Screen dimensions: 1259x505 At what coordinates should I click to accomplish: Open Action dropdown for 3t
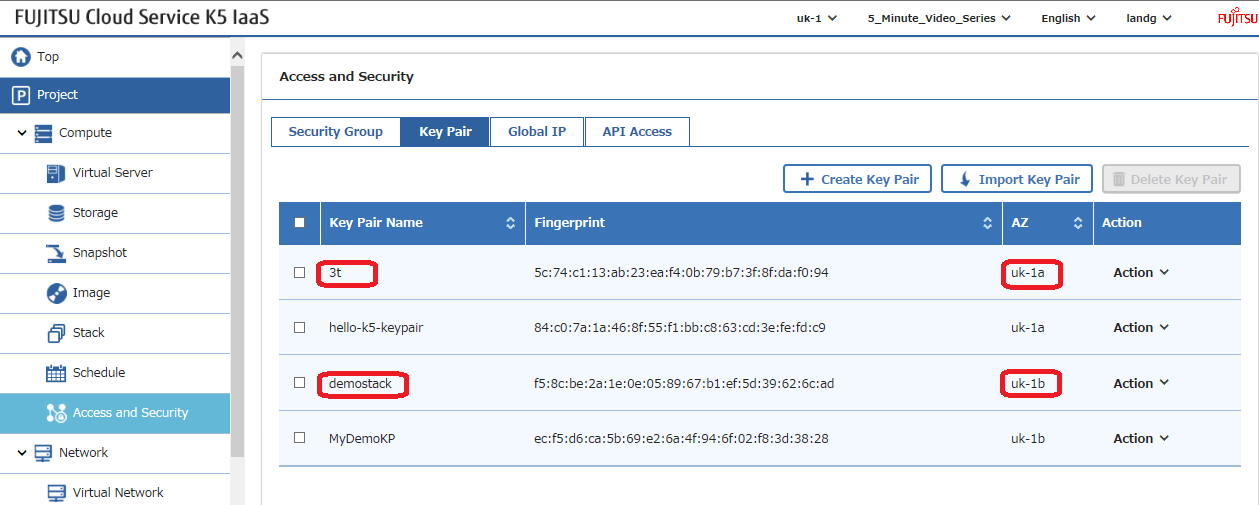1141,273
